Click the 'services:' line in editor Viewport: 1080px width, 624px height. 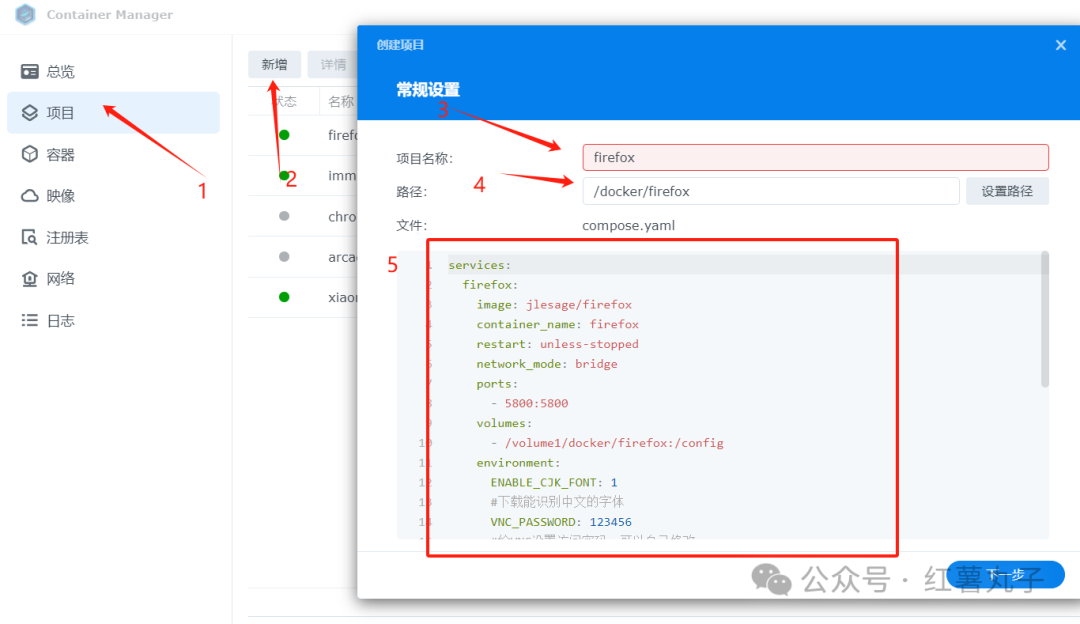click(x=479, y=265)
